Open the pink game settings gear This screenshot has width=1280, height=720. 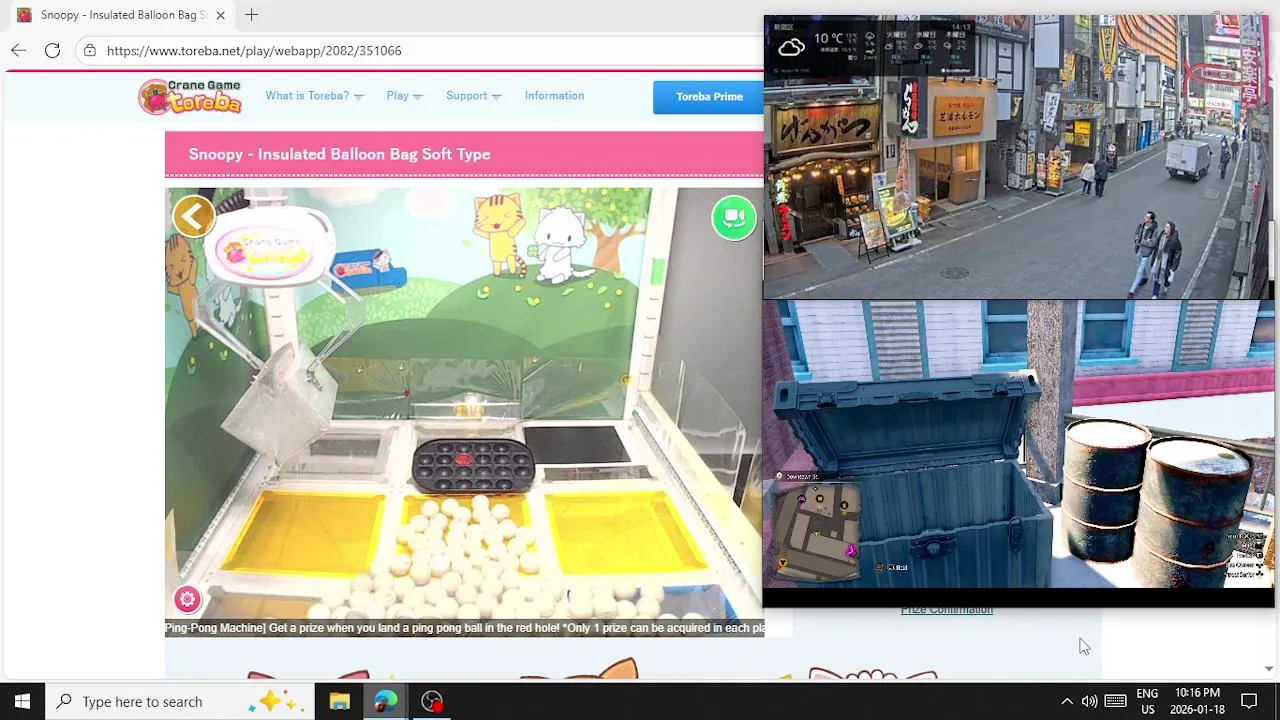(187, 599)
